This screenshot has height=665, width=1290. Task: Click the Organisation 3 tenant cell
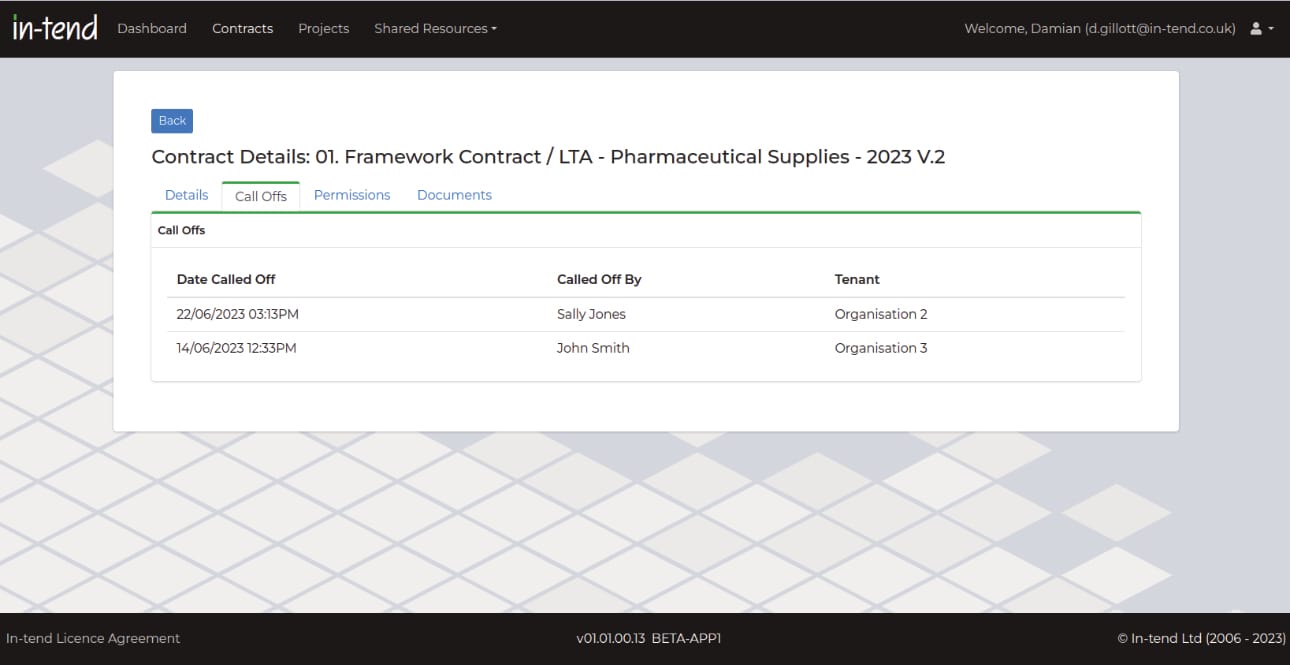(881, 348)
